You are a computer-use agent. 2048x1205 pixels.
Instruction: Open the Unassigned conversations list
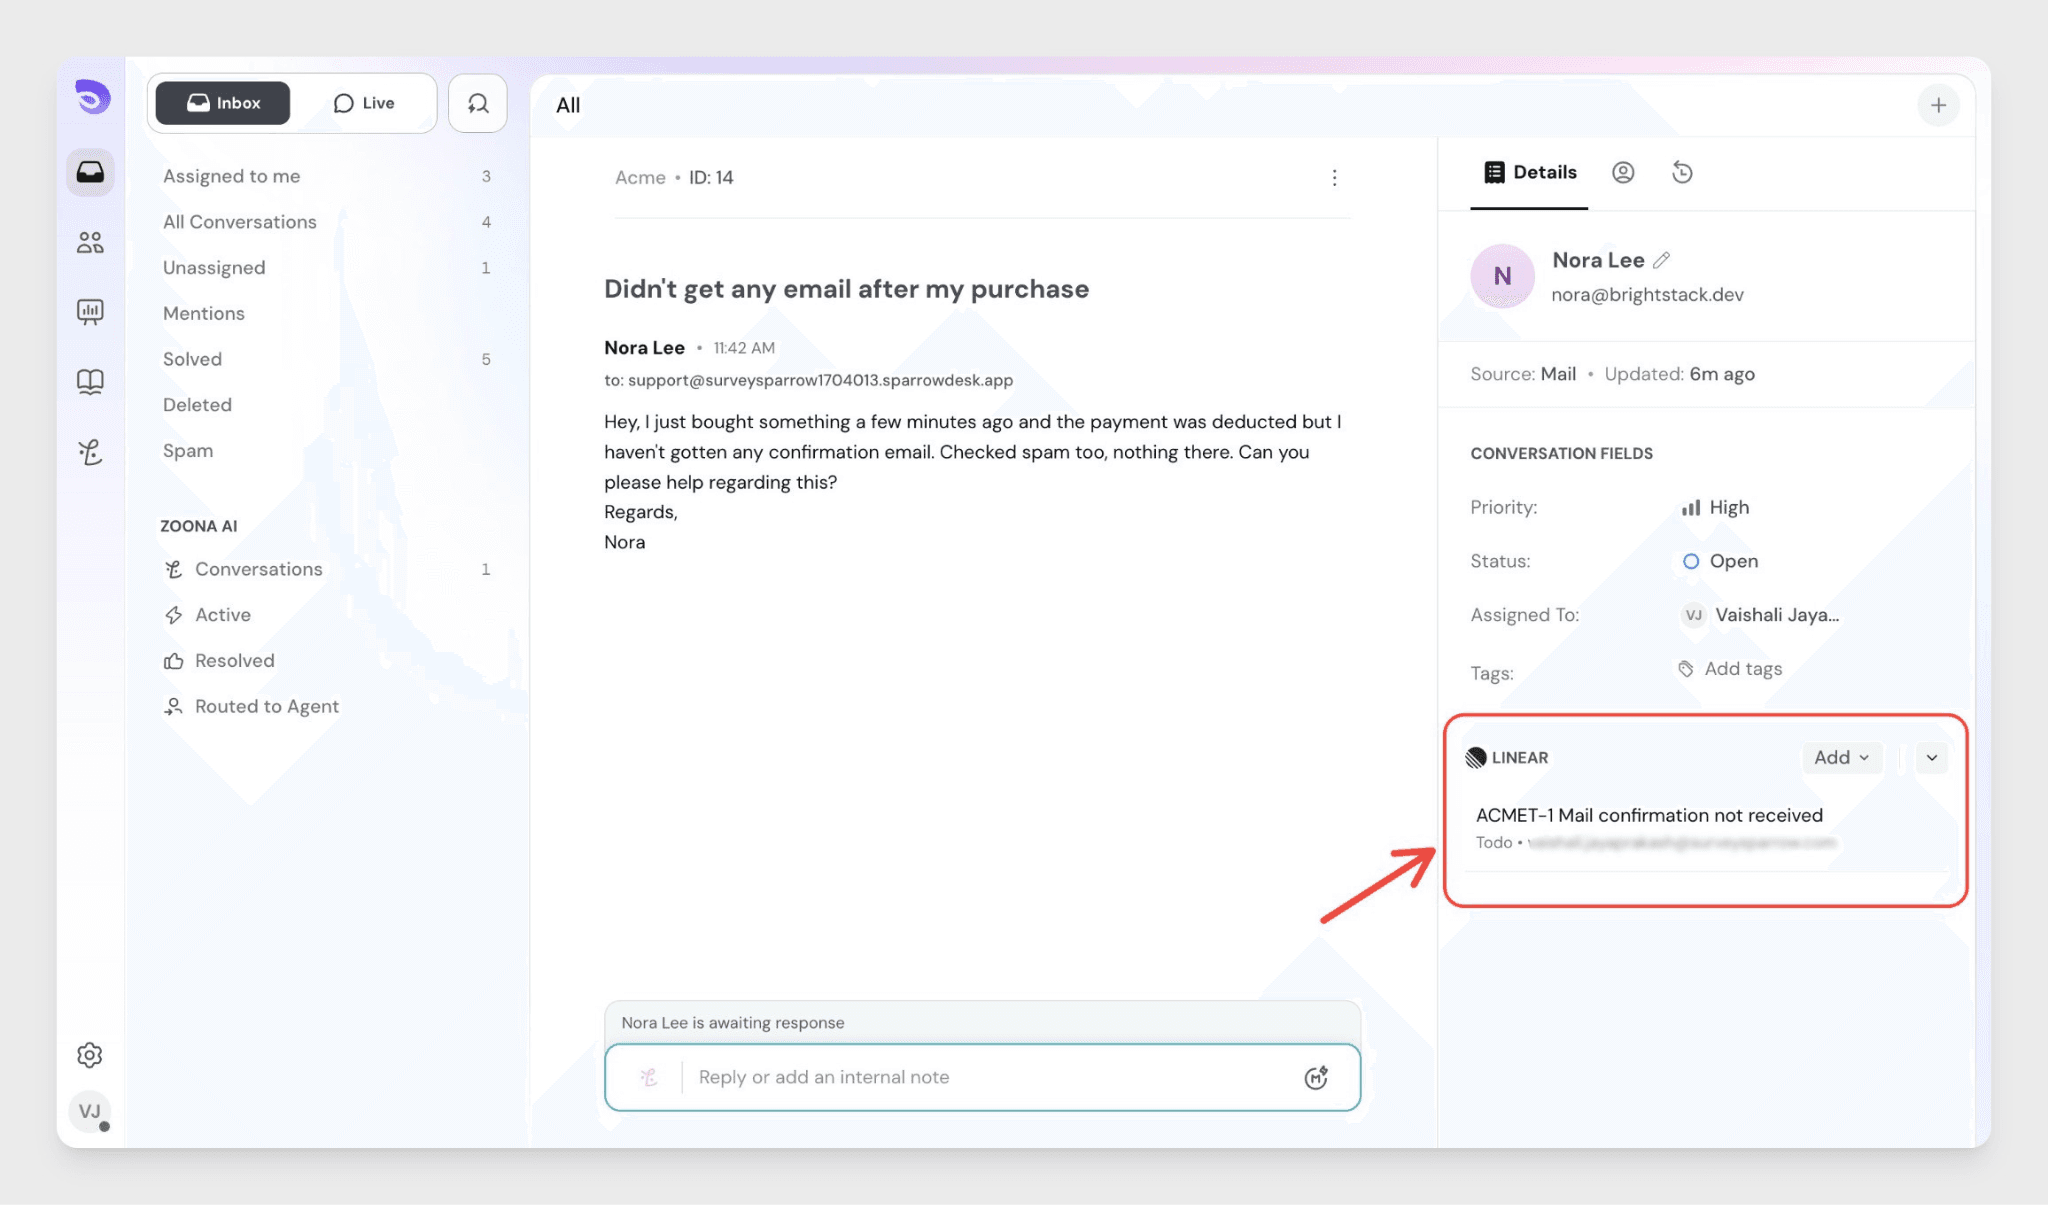click(214, 268)
